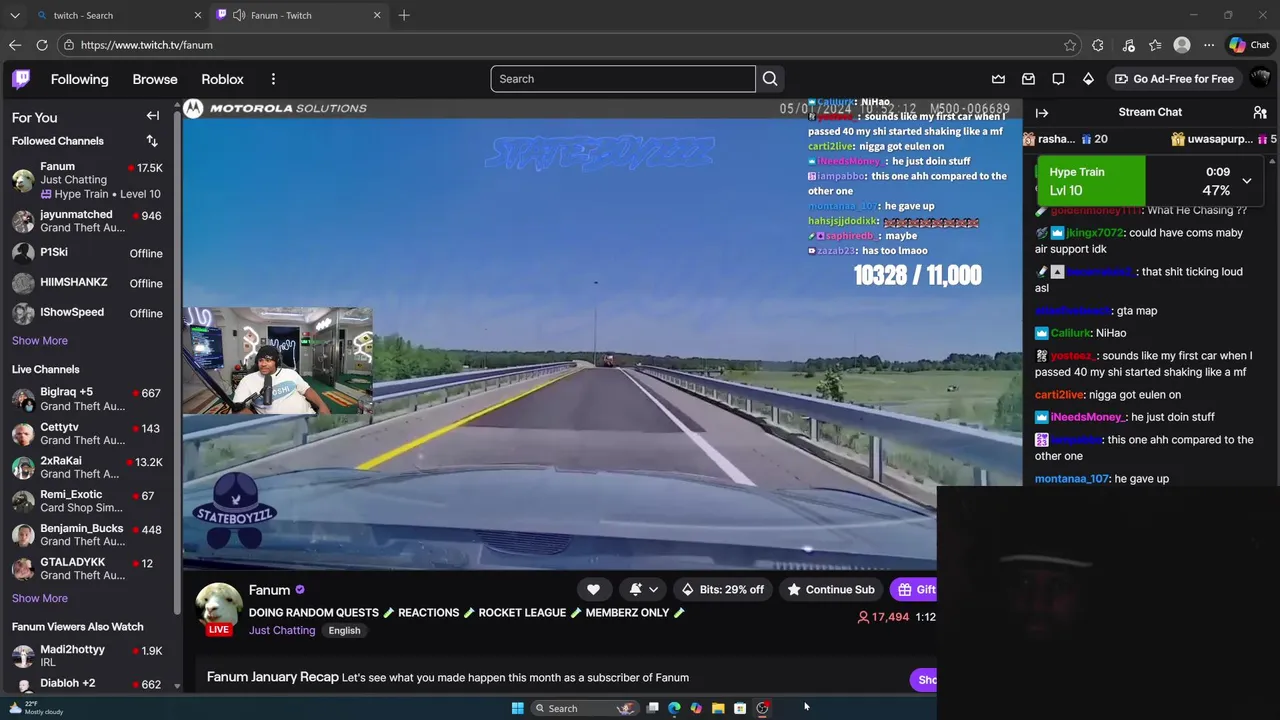The width and height of the screenshot is (1280, 720).
Task: Select the Fanum - Twitch tab
Action: point(299,15)
